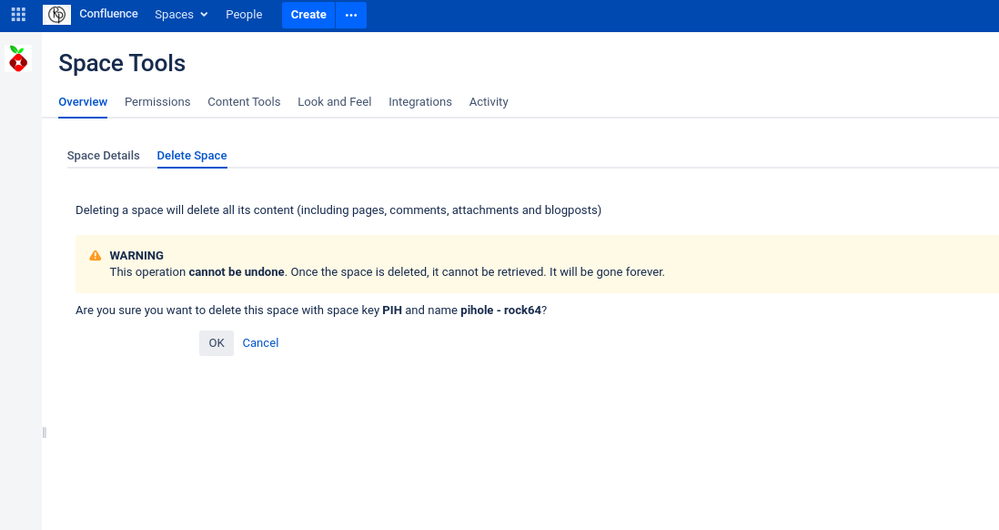Screen dimensions: 999x530
Task: Open the Permissions tab
Action: coord(157,102)
